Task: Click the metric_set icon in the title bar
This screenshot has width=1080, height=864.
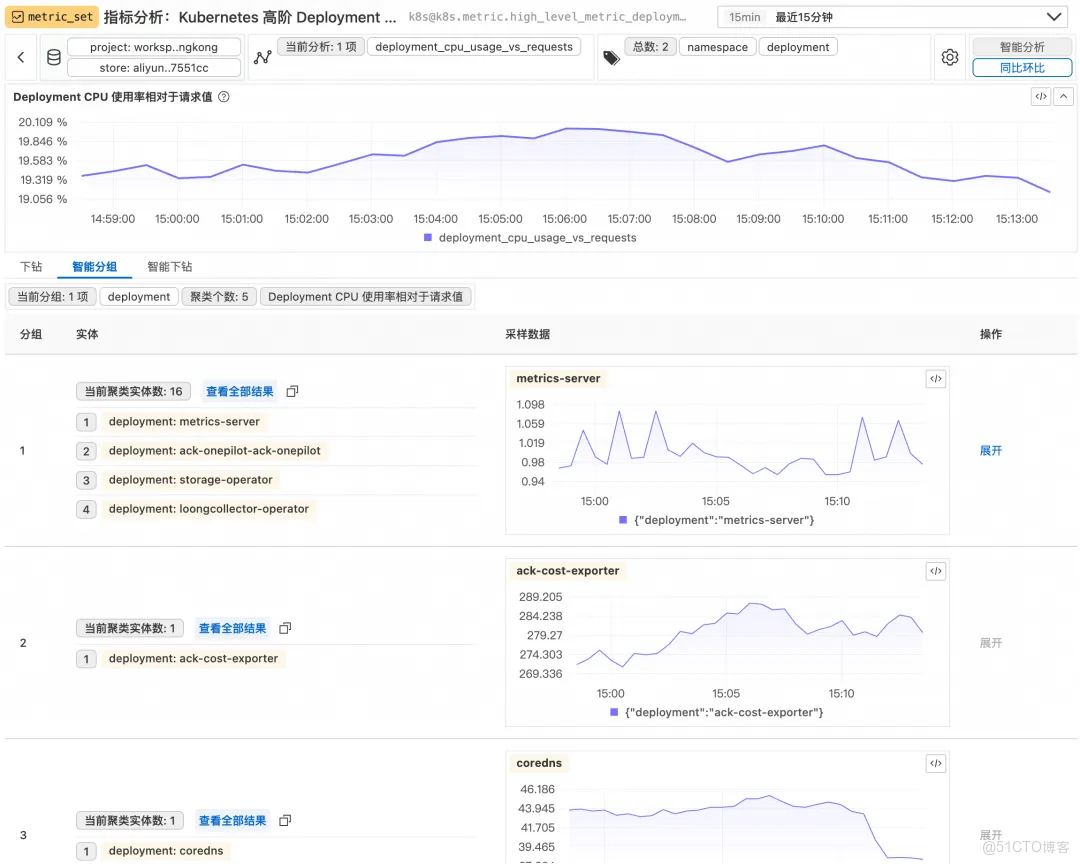Action: (x=18, y=16)
